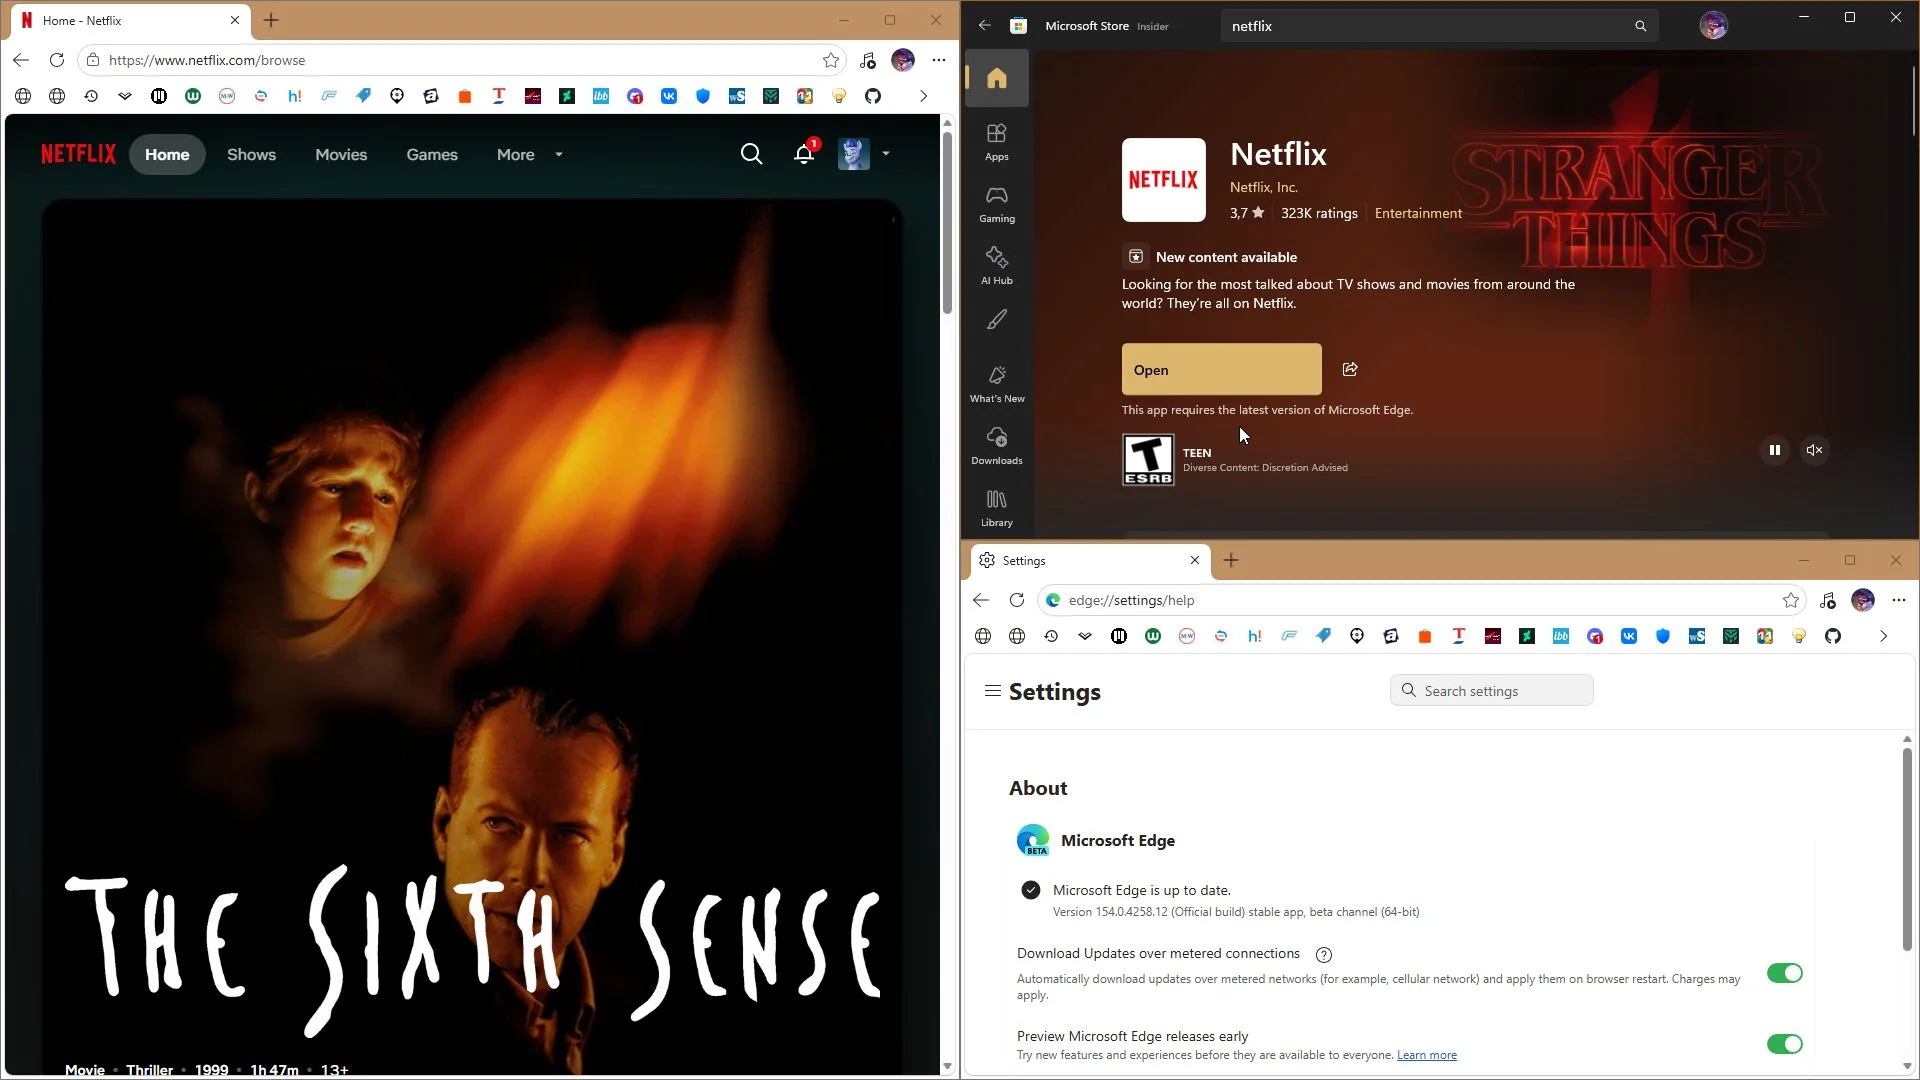
Task: Expand the Netflix profile dropdown arrow
Action: coord(886,154)
